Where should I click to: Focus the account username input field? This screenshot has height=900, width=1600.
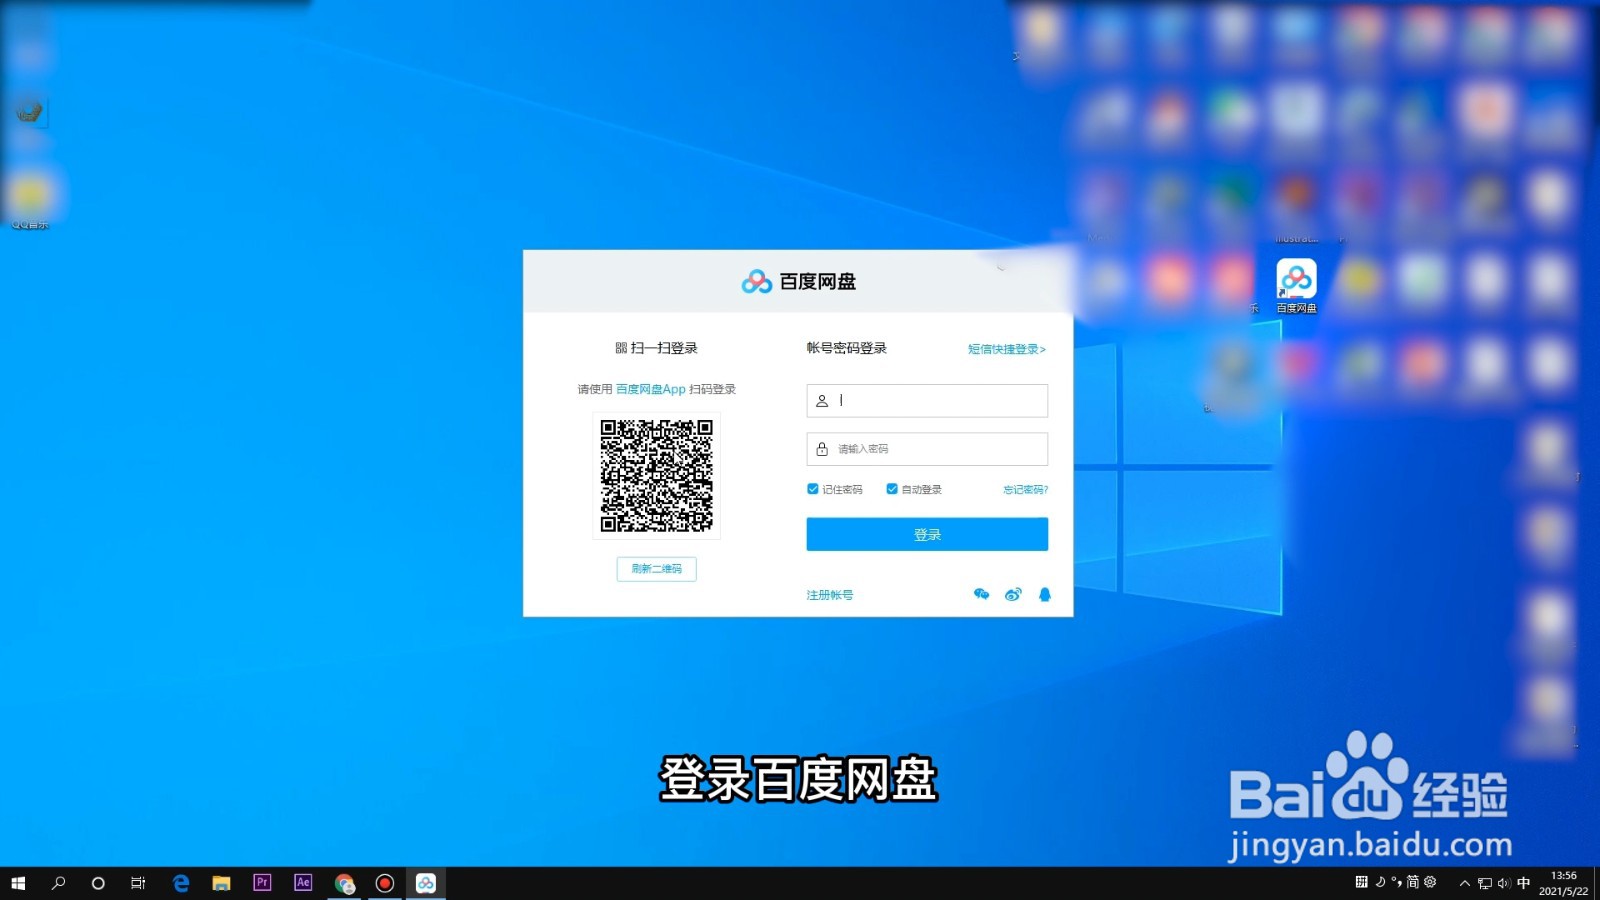pyautogui.click(x=927, y=401)
